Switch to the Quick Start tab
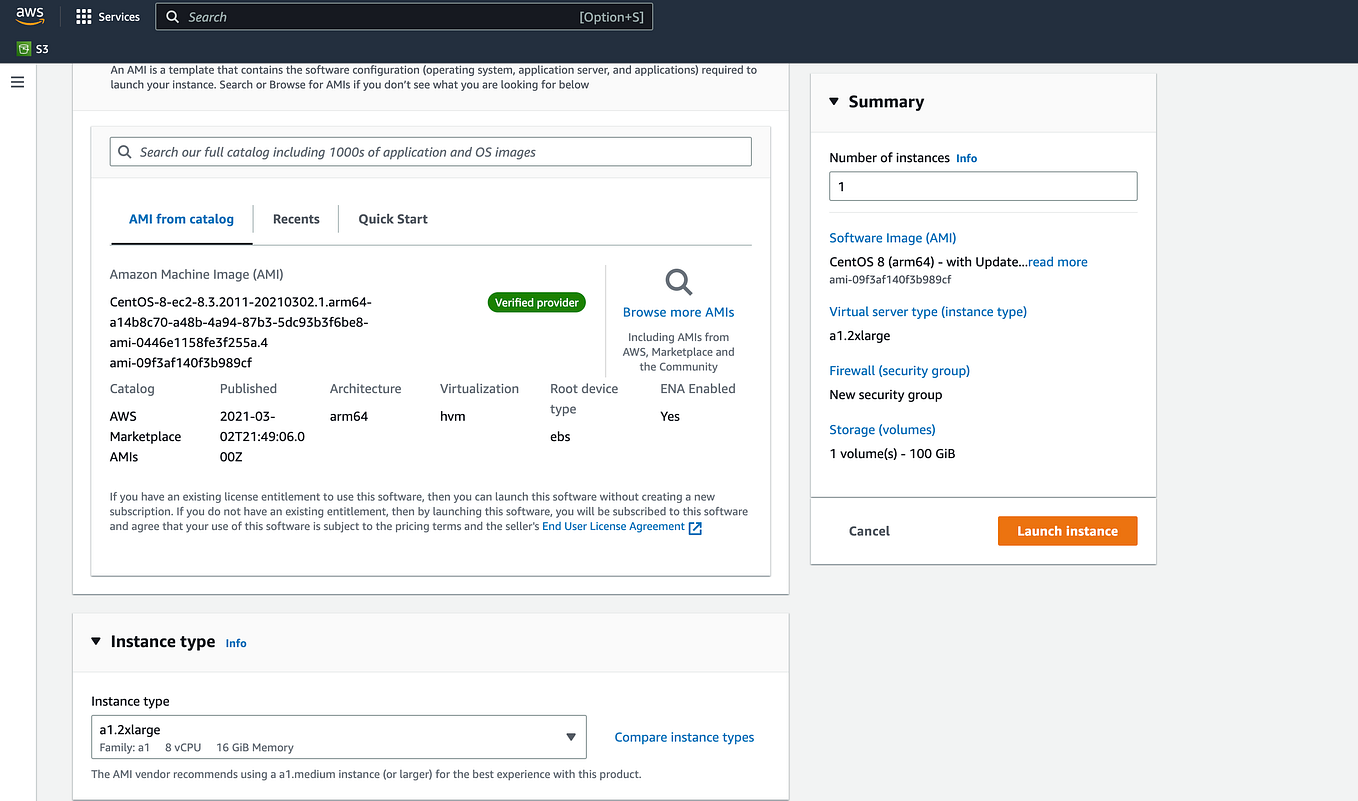Screen dimensions: 1358x801 click(x=392, y=218)
